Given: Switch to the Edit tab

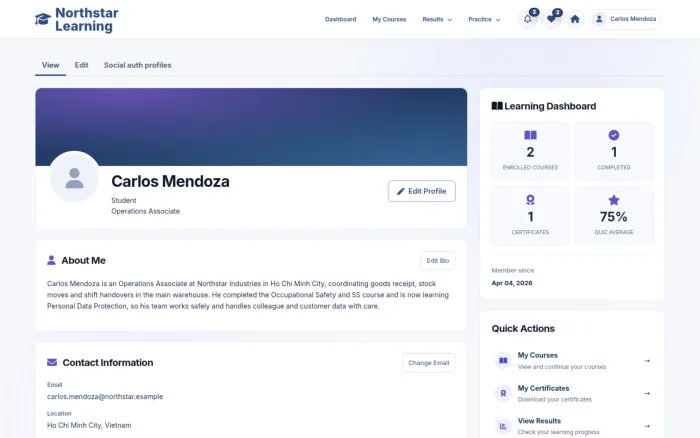Looking at the screenshot, I should pyautogui.click(x=81, y=65).
